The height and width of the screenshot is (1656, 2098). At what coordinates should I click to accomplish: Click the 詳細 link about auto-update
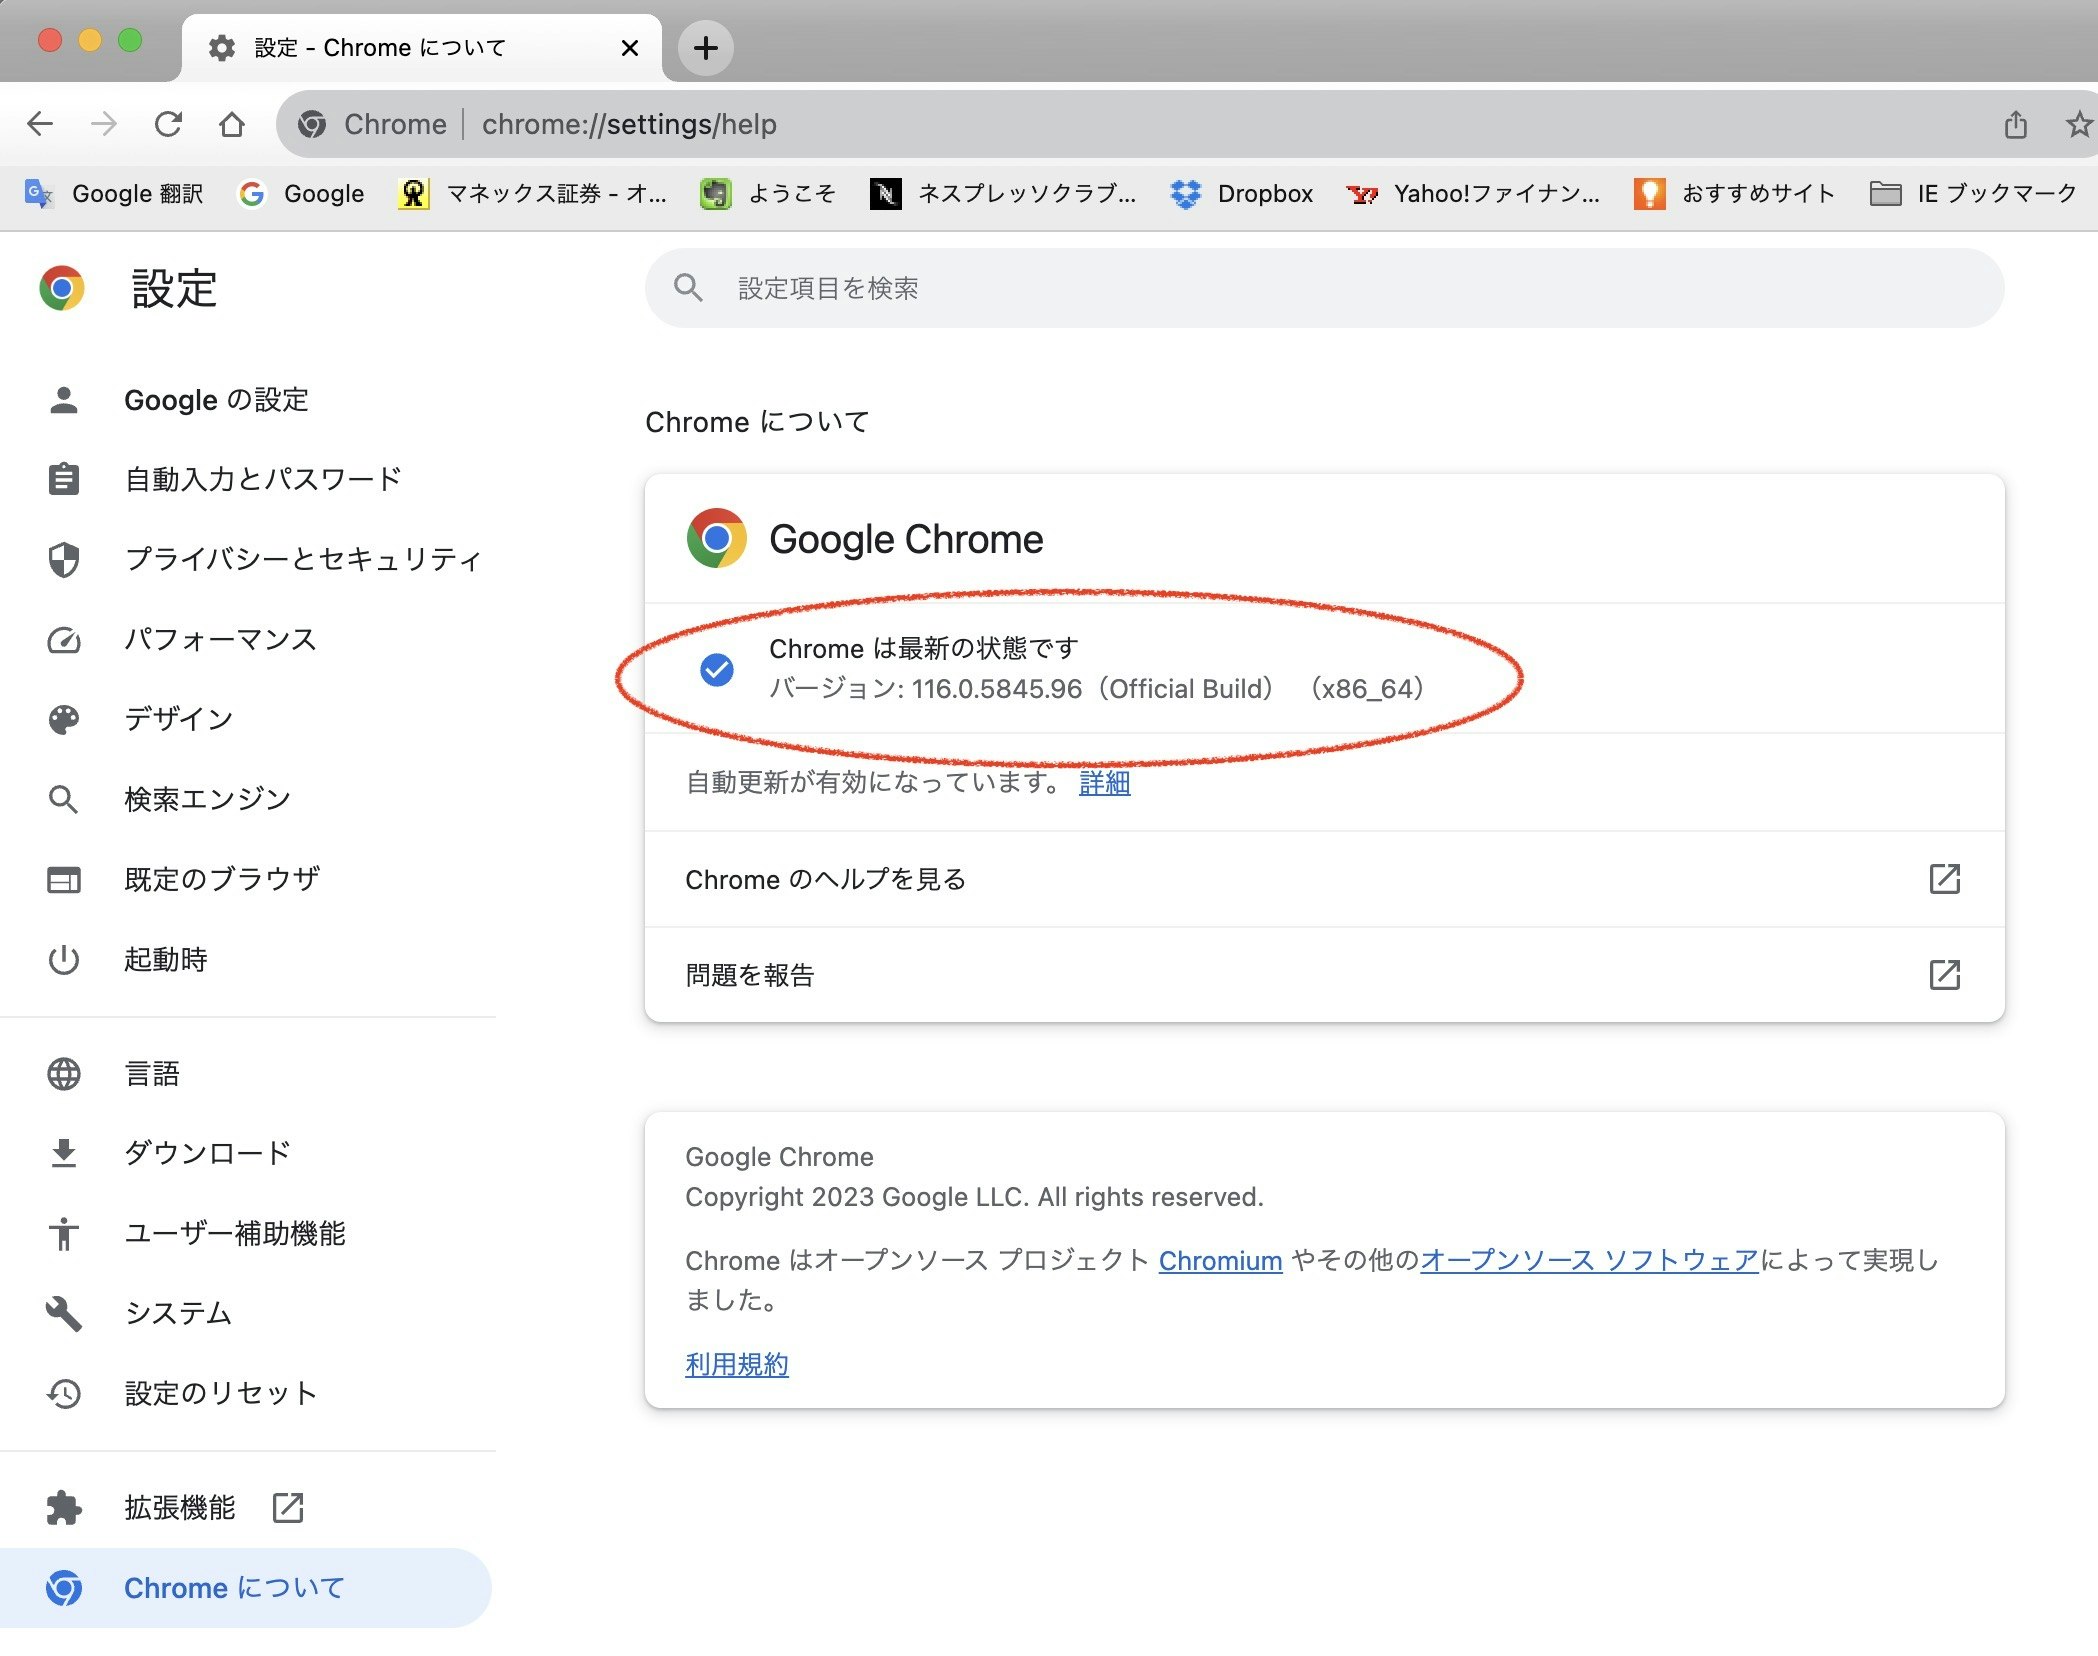1105,783
